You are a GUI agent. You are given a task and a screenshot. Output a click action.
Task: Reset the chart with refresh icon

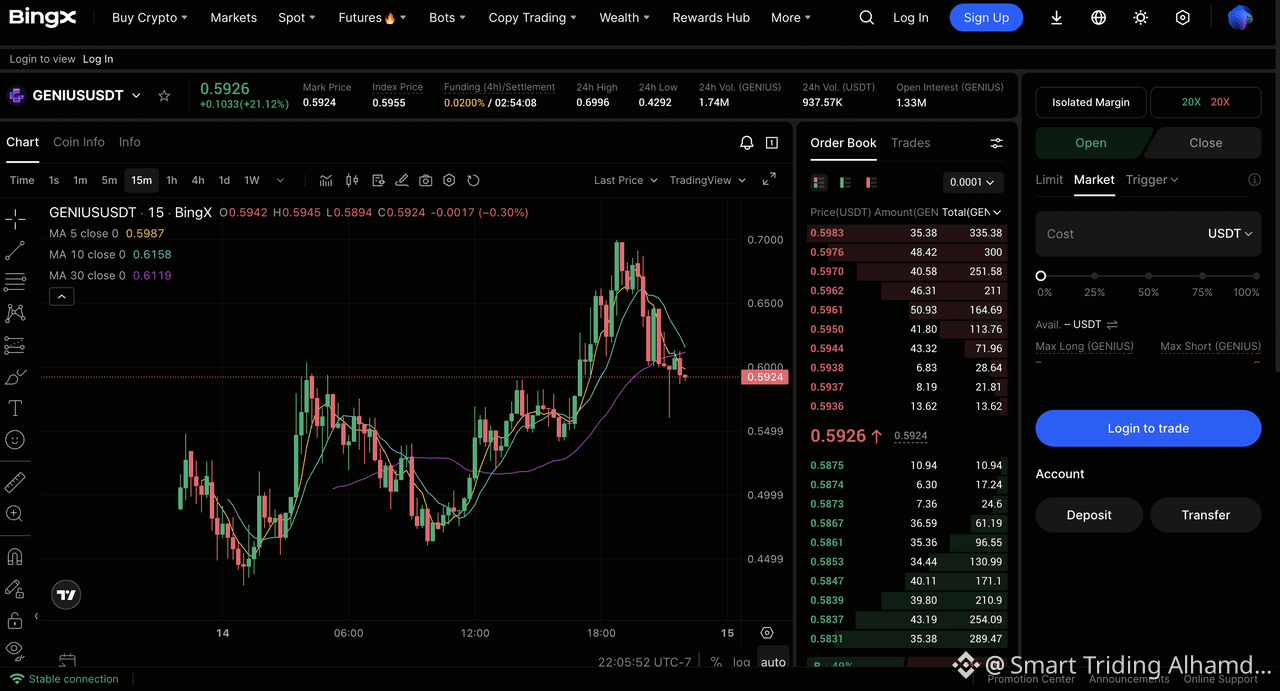coord(474,180)
